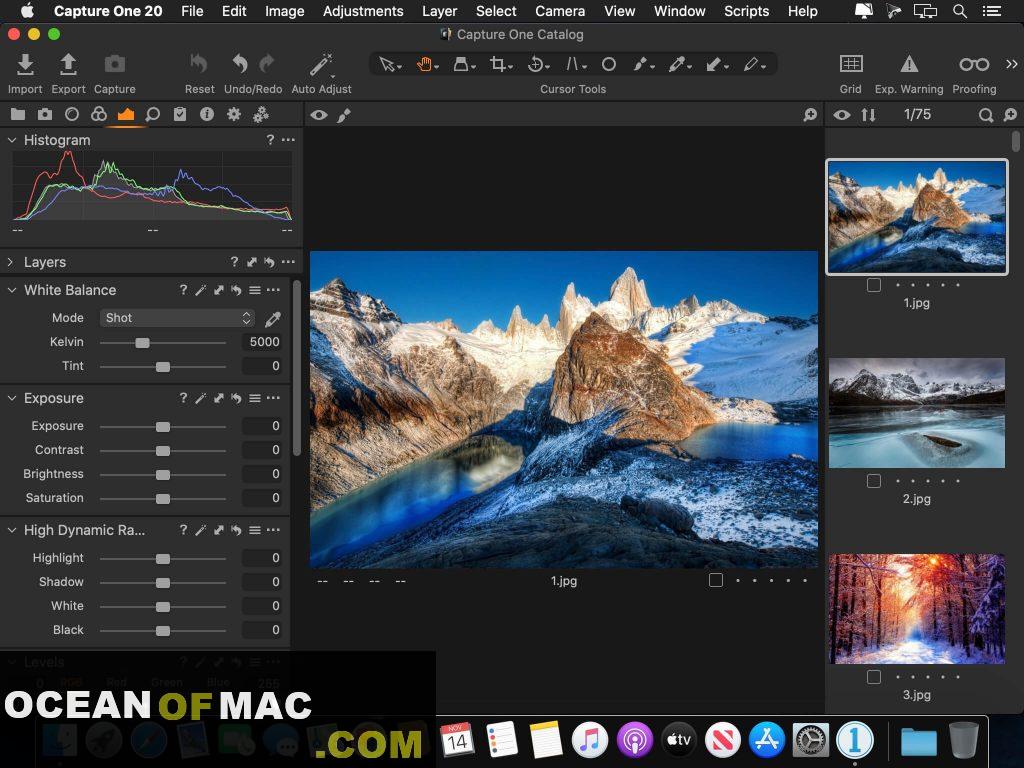Select the Spot Removal circle tool
The width and height of the screenshot is (1024, 768).
coord(609,65)
